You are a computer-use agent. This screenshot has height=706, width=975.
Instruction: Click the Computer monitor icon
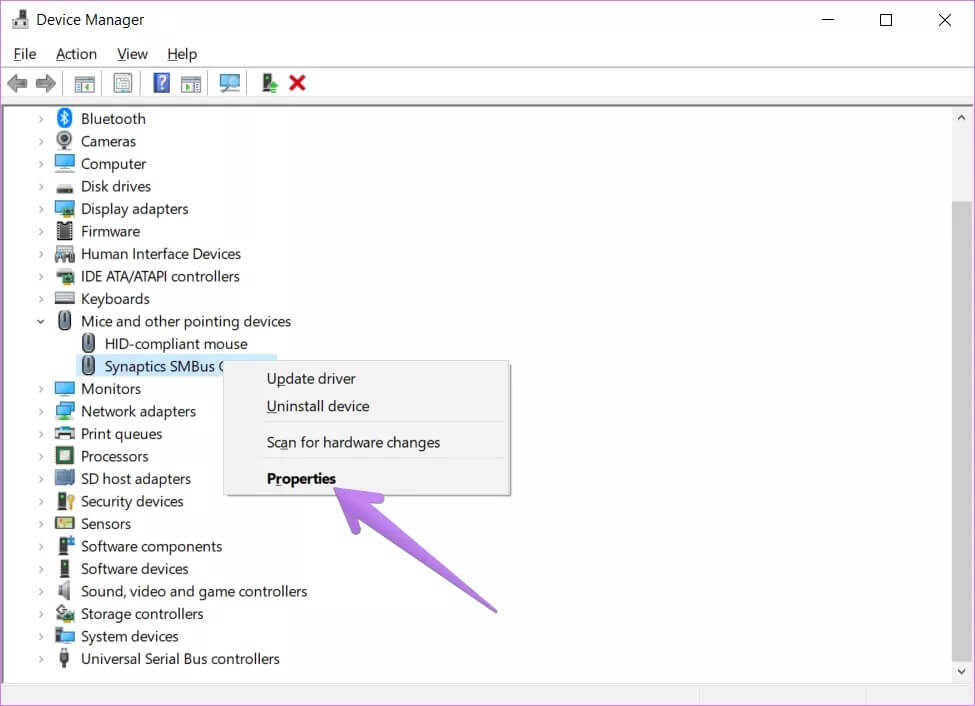(x=65, y=163)
